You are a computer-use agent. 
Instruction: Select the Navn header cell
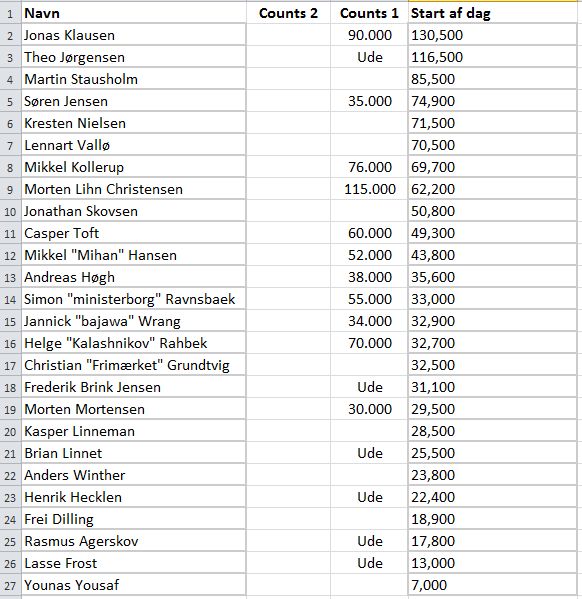pyautogui.click(x=133, y=13)
